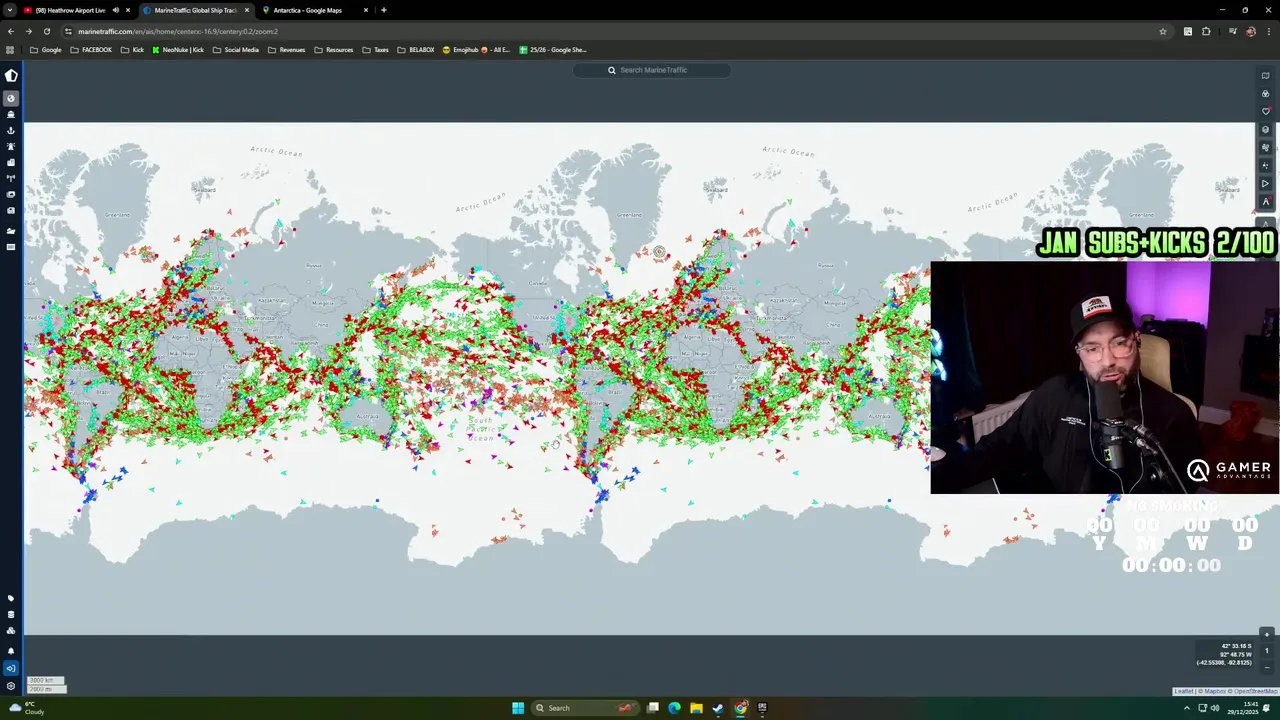Open the FACEBOOK bookmarks folder

pyautogui.click(x=91, y=50)
